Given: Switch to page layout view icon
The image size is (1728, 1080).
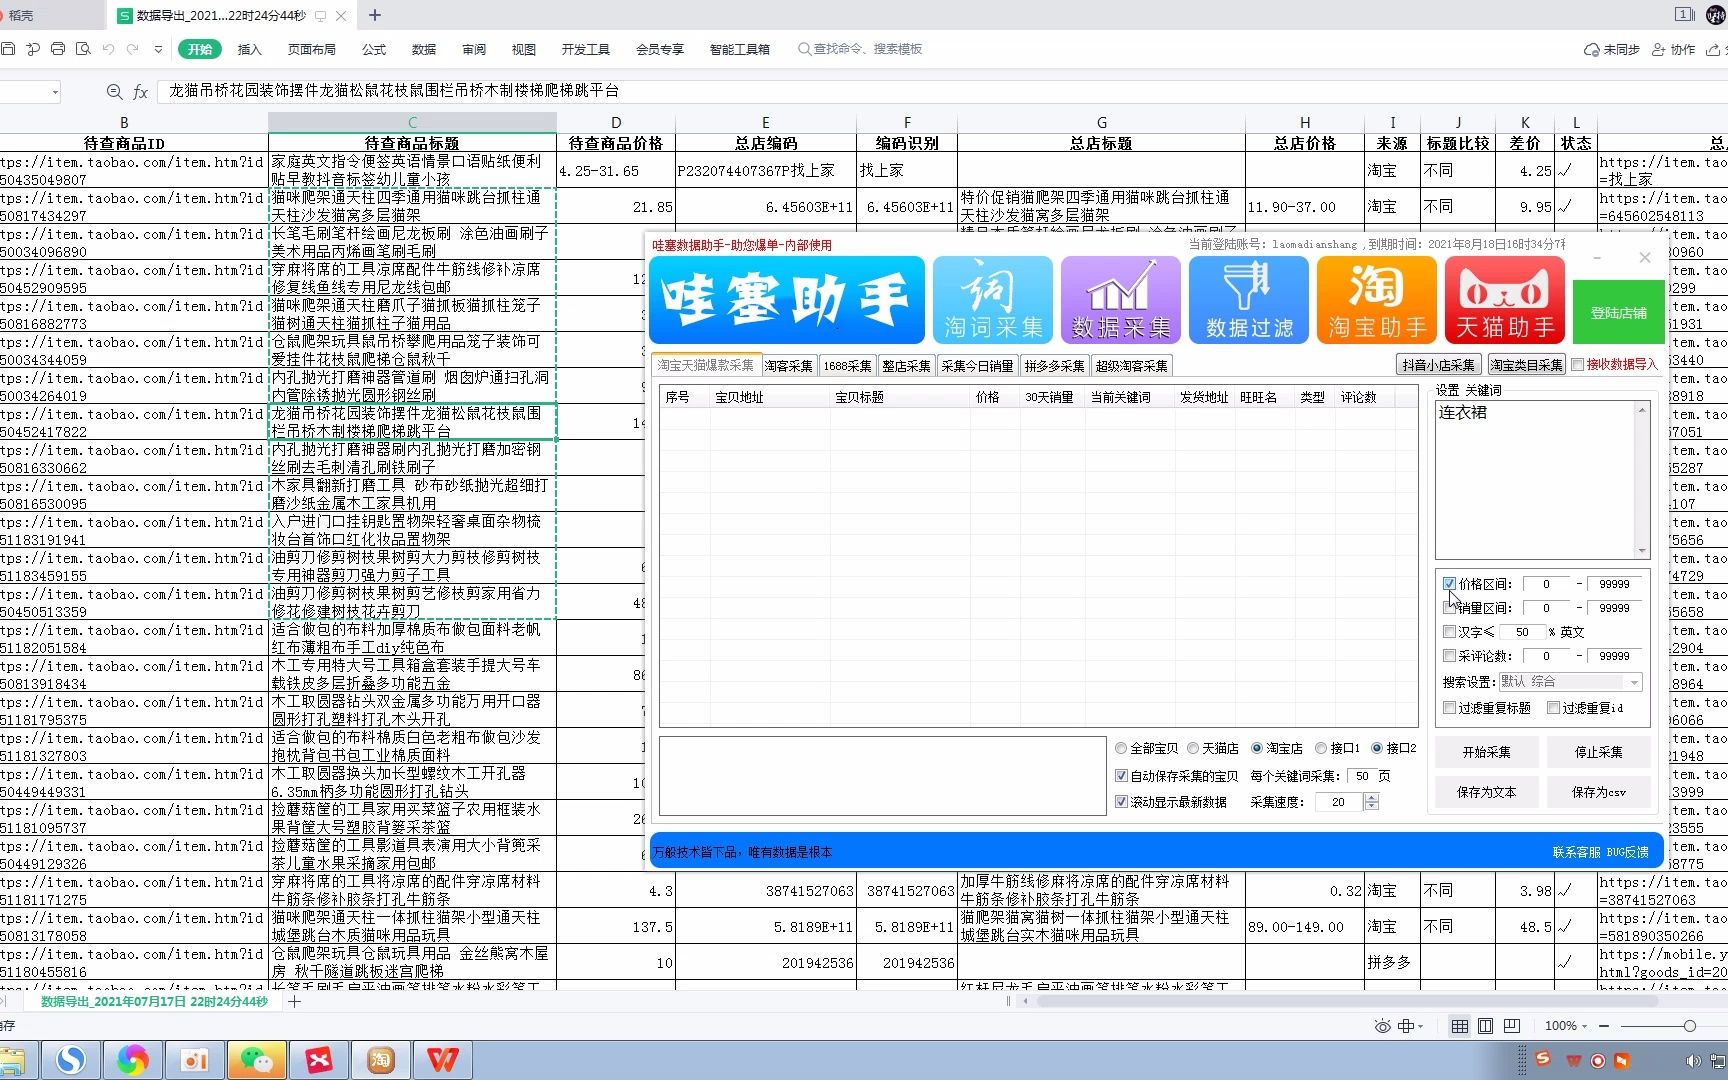Looking at the screenshot, I should [x=1486, y=1026].
